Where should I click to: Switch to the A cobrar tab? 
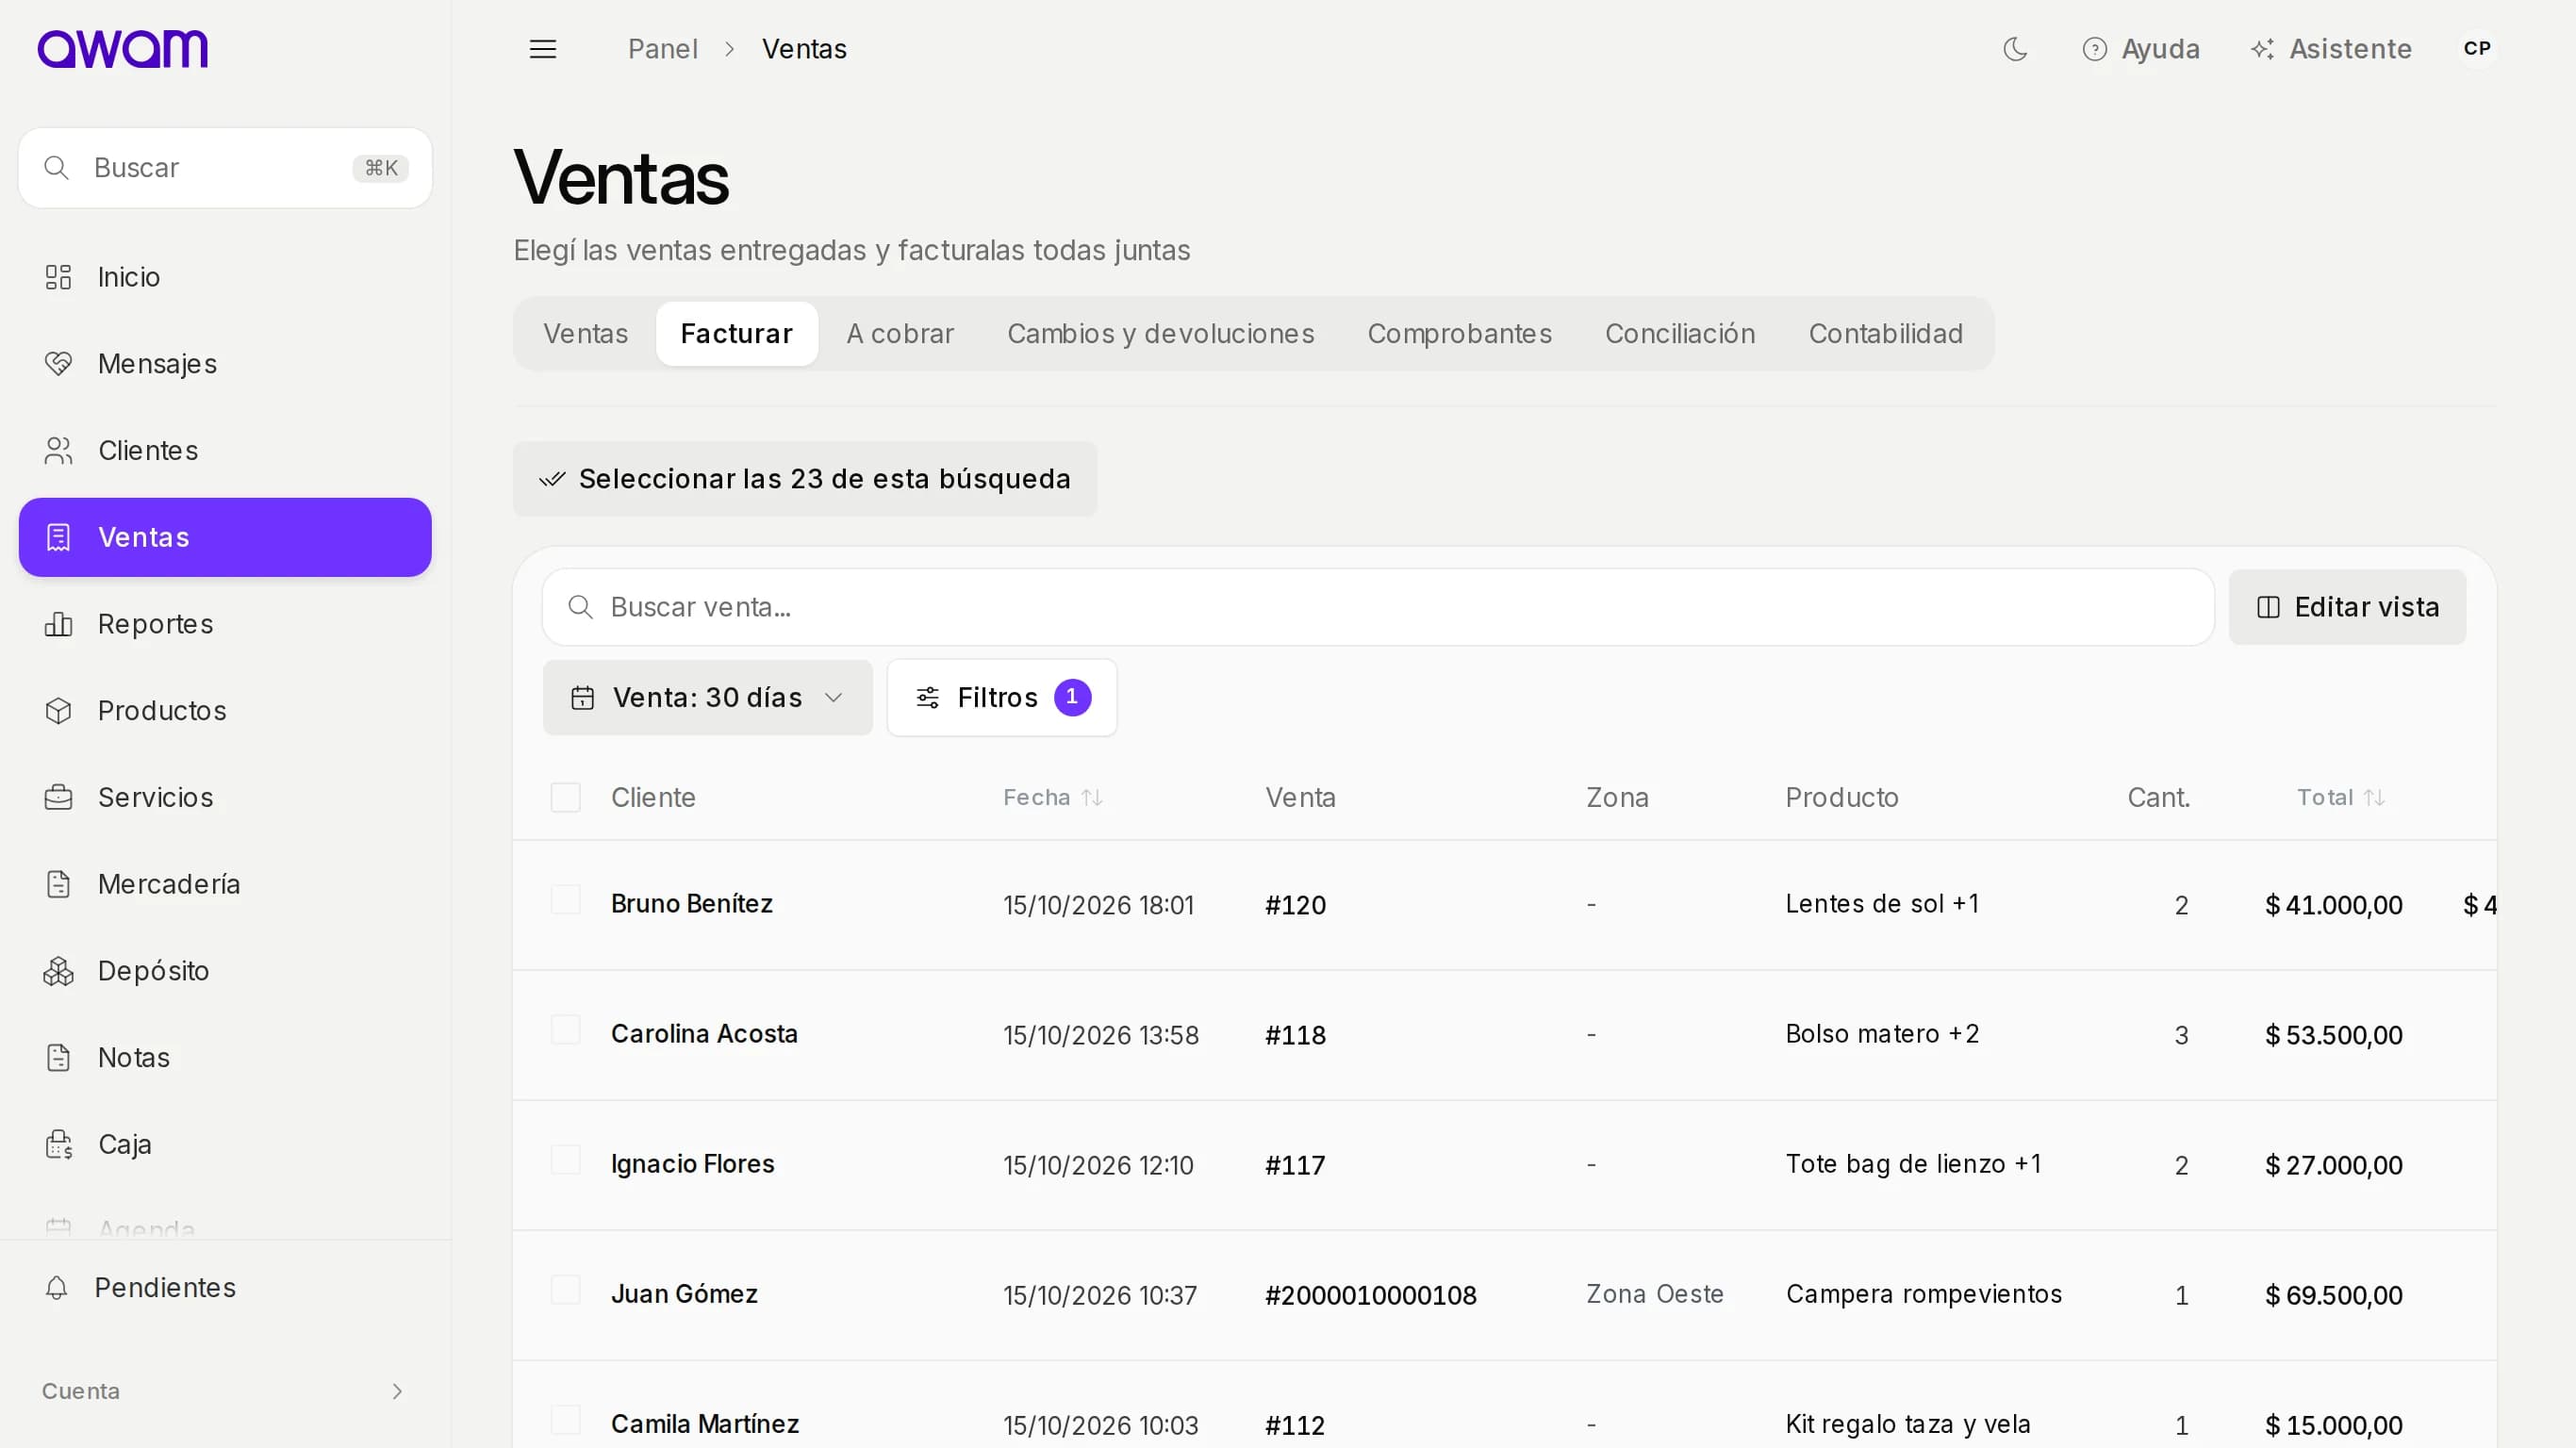pyautogui.click(x=900, y=334)
